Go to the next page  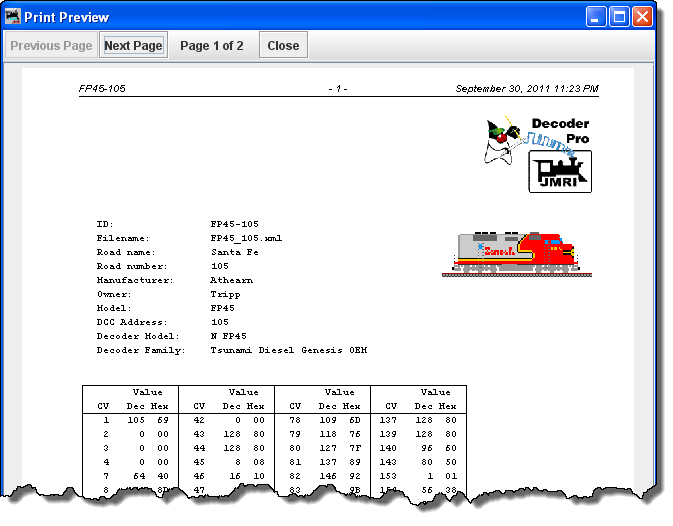tap(133, 45)
